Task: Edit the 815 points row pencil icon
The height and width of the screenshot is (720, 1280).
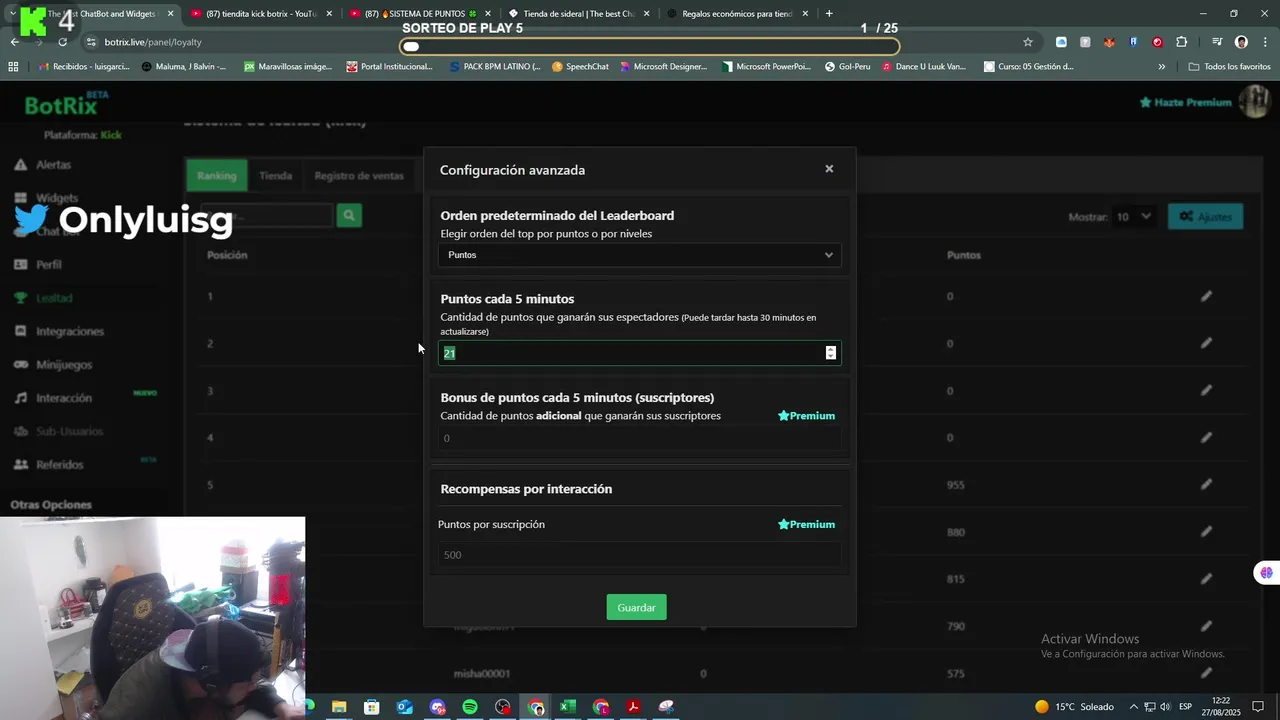Action: click(x=1206, y=578)
